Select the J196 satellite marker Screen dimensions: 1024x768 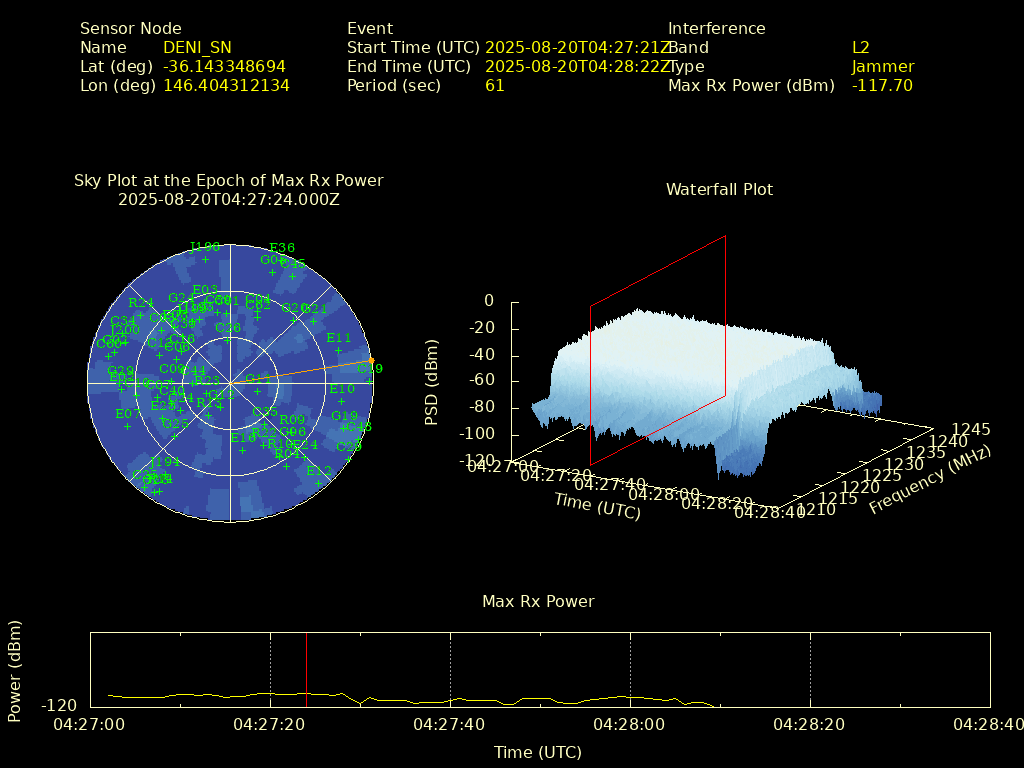click(x=205, y=259)
